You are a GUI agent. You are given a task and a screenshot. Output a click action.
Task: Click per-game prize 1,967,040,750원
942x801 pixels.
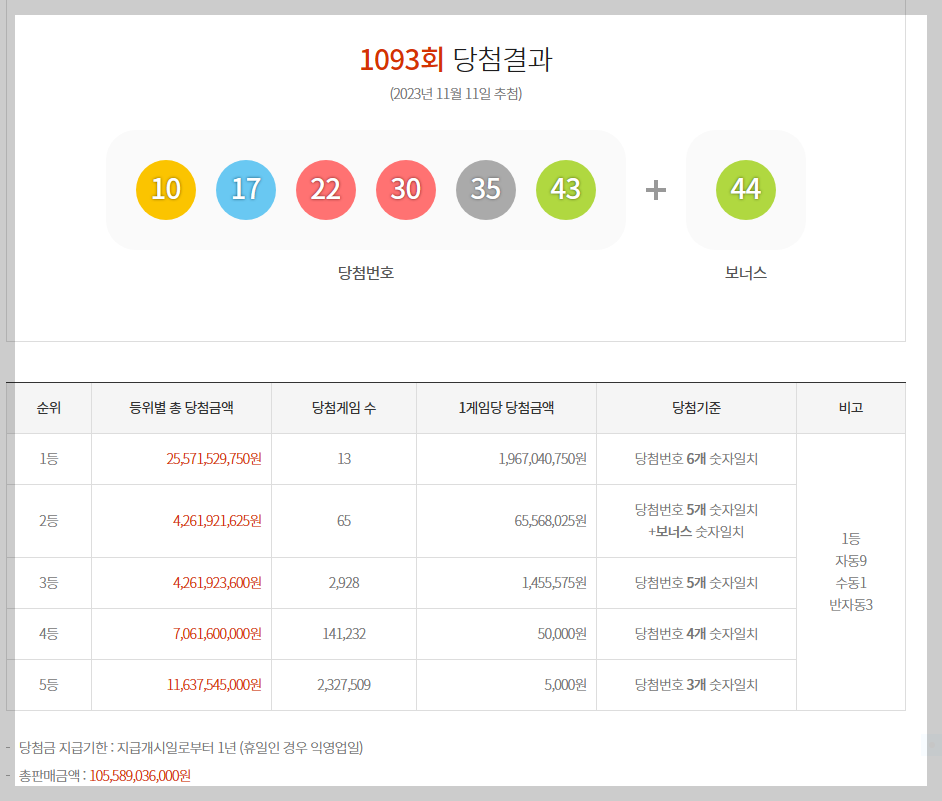(542, 459)
